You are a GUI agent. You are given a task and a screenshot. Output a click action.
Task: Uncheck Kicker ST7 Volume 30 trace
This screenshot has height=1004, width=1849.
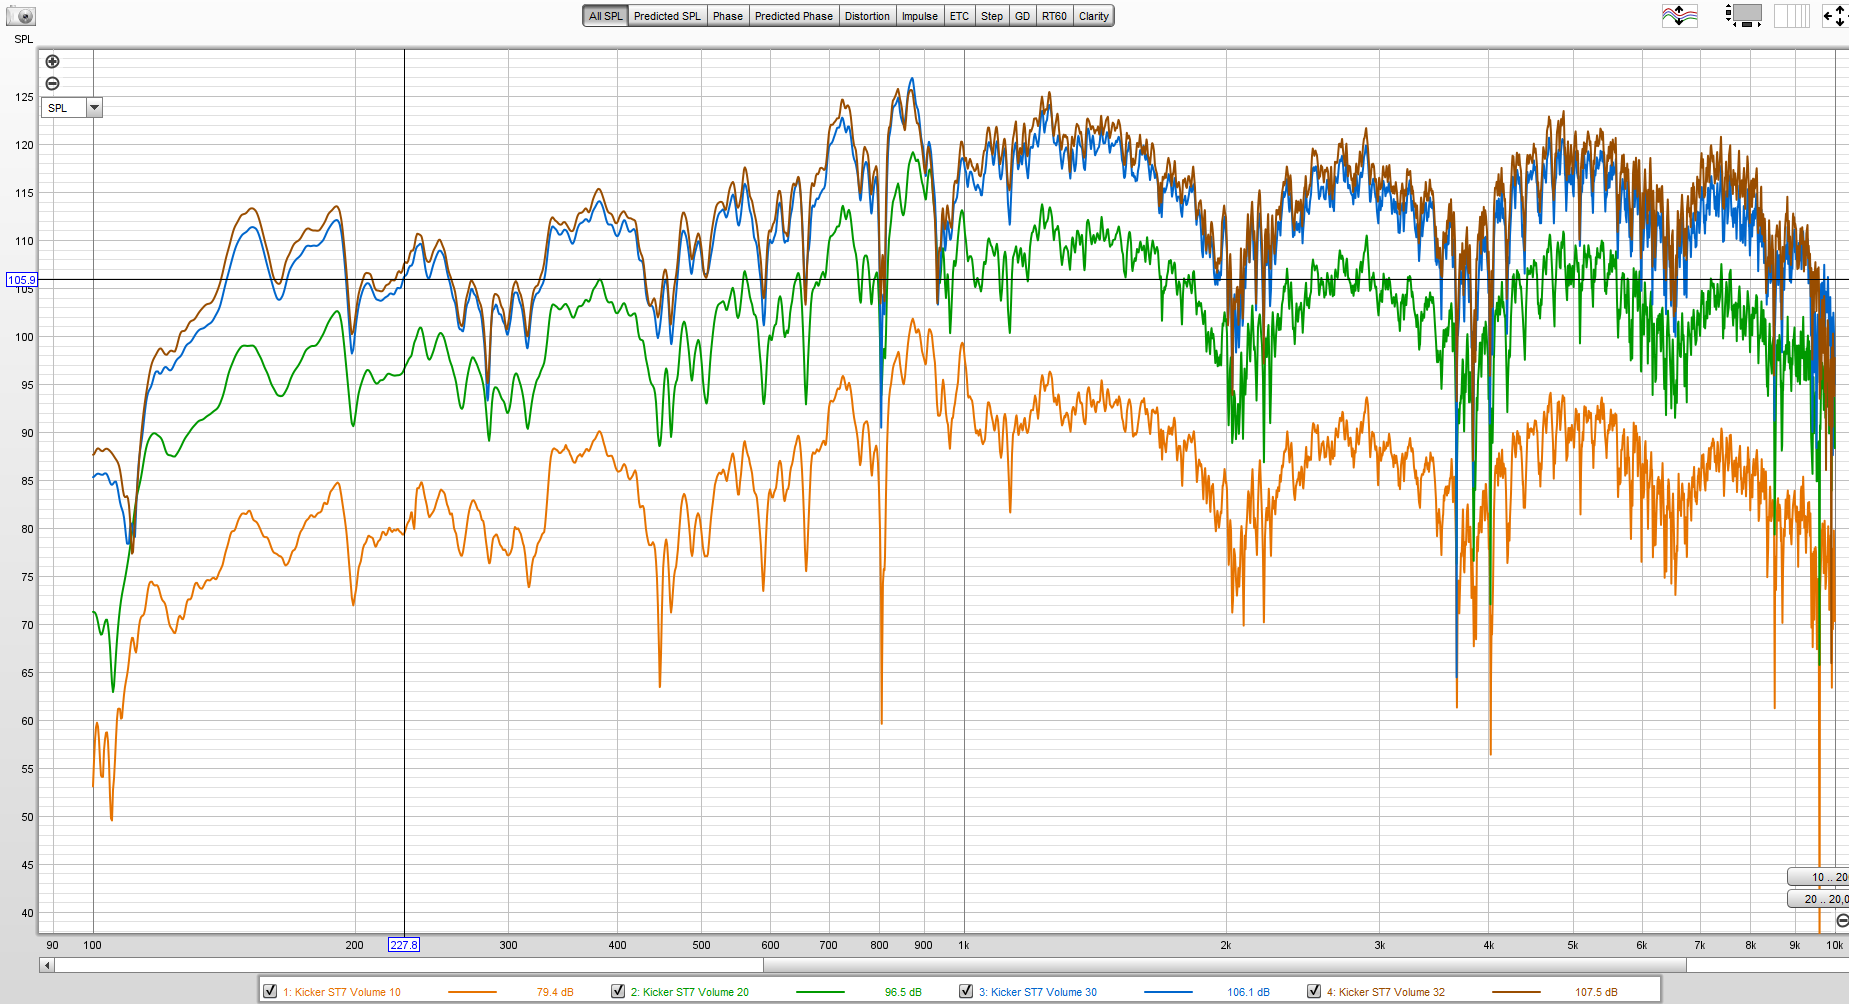coord(966,991)
